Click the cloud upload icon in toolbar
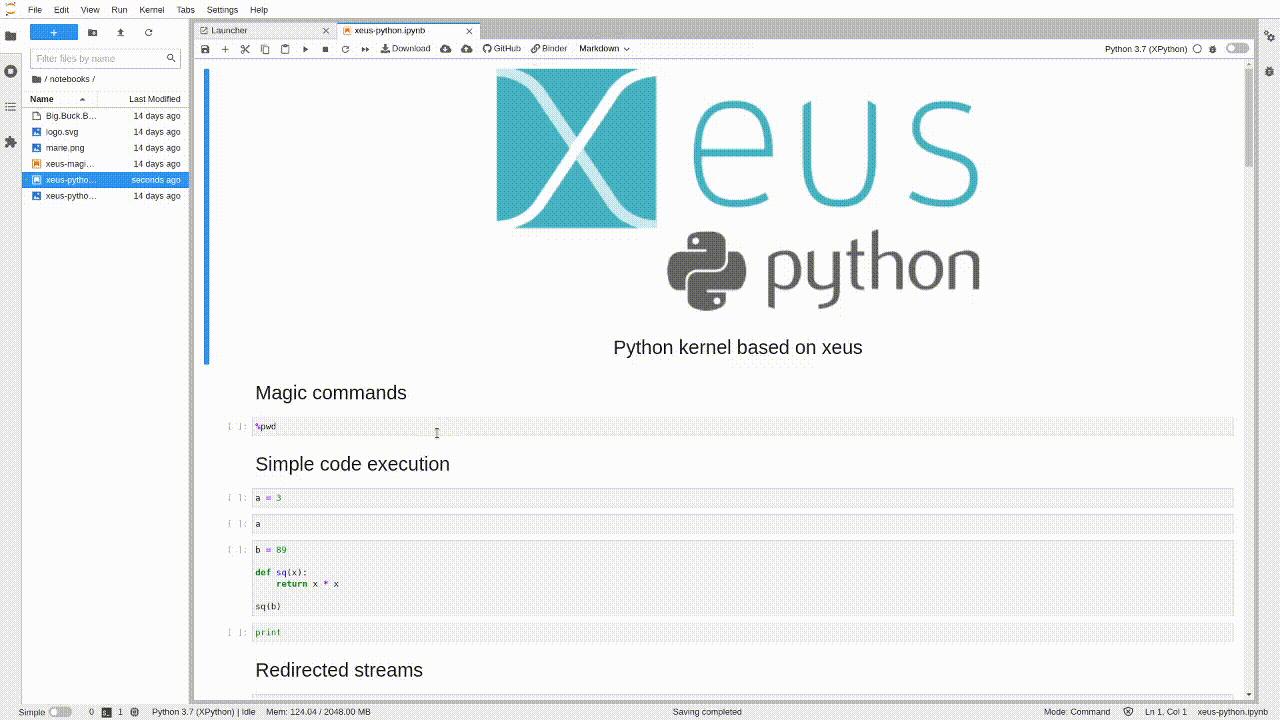1280x720 pixels. coord(467,49)
